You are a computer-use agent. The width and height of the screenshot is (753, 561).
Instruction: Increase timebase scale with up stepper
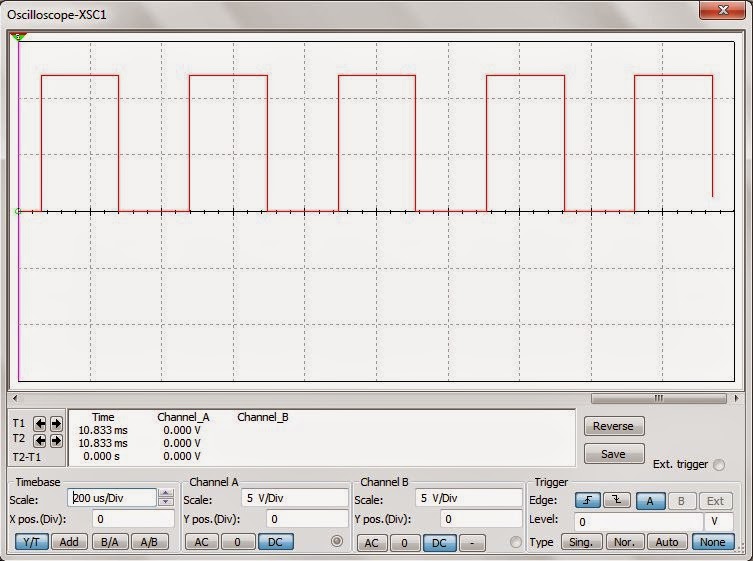click(166, 493)
